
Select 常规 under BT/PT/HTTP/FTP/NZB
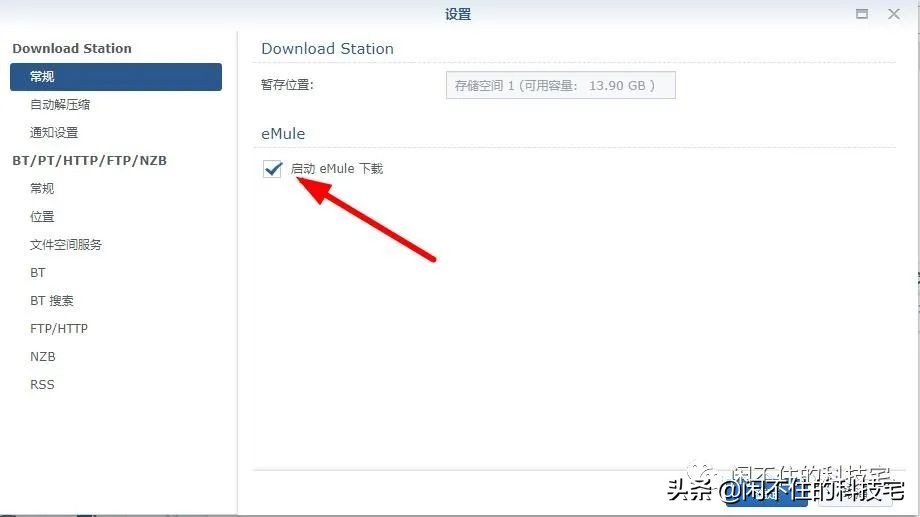point(42,188)
